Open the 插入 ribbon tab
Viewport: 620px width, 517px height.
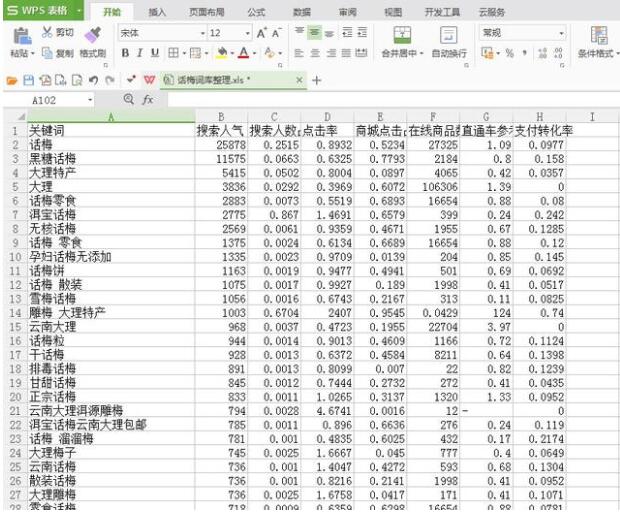coord(157,12)
